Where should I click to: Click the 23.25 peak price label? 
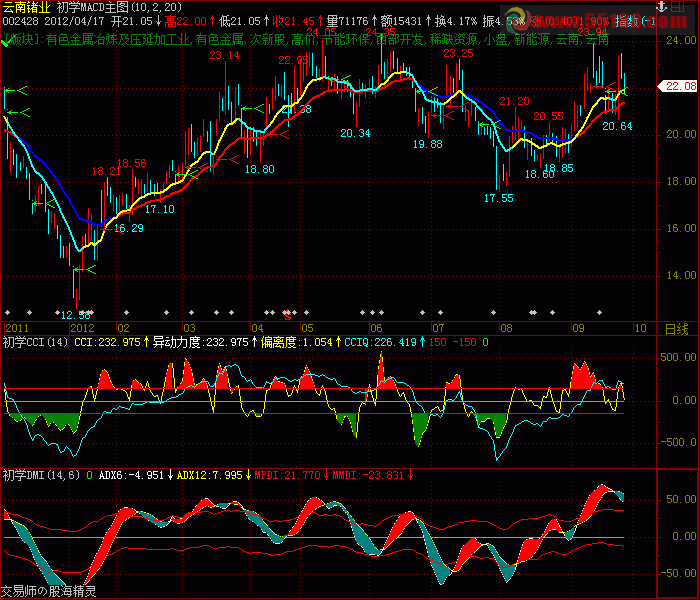pyautogui.click(x=458, y=54)
